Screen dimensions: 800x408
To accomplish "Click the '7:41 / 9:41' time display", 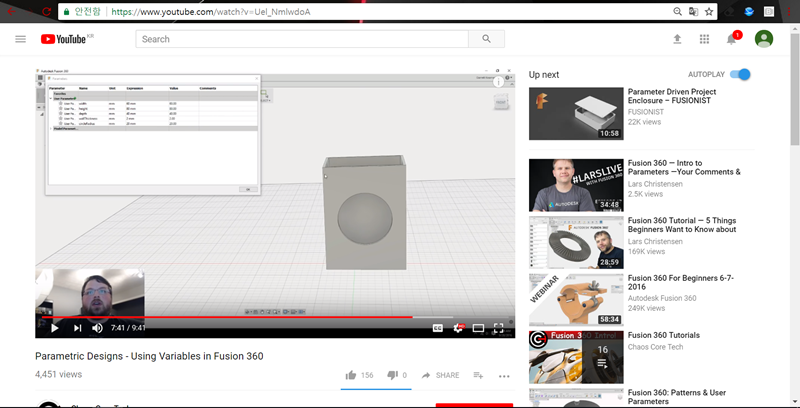I will (128, 328).
